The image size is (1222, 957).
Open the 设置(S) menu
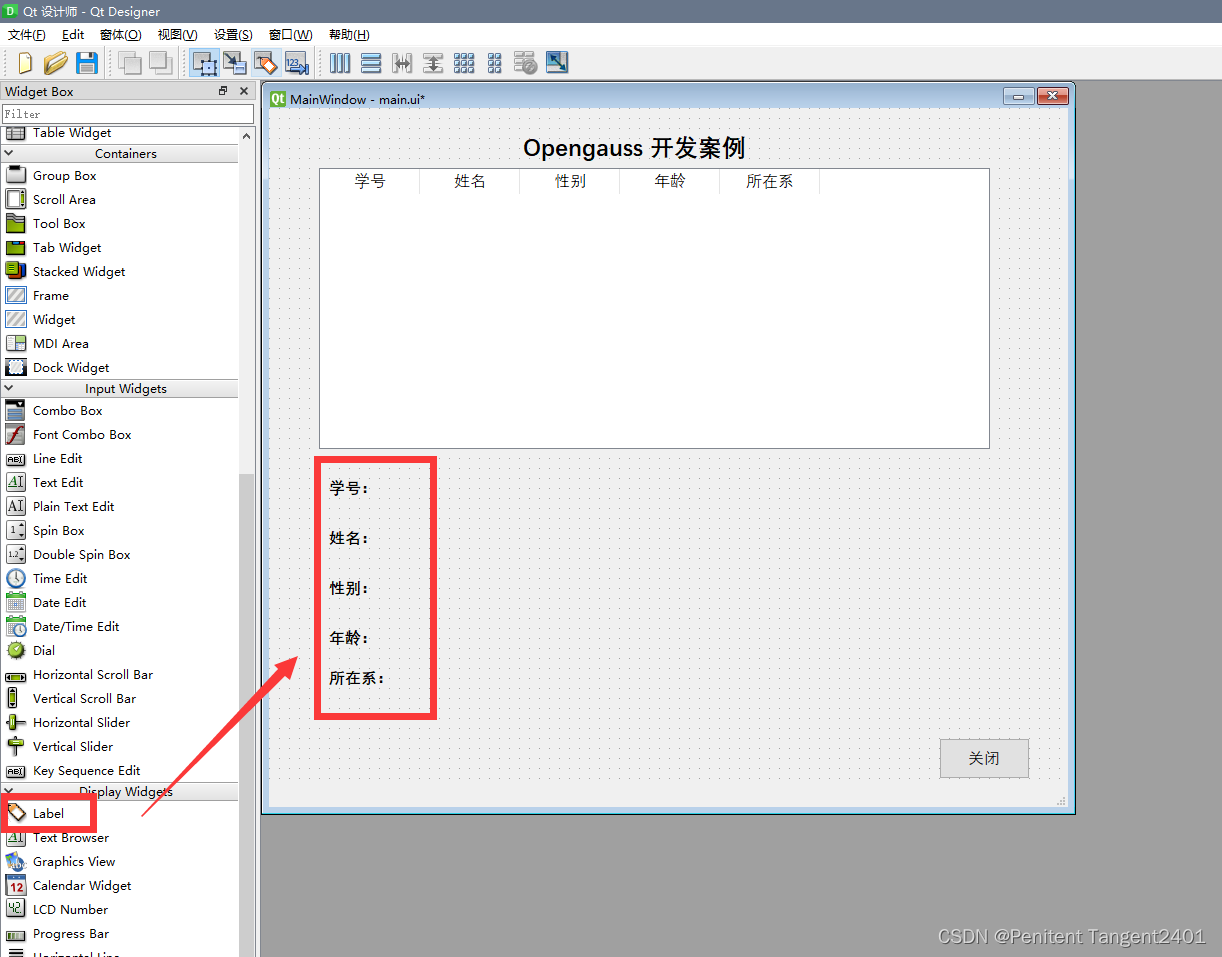pos(233,35)
